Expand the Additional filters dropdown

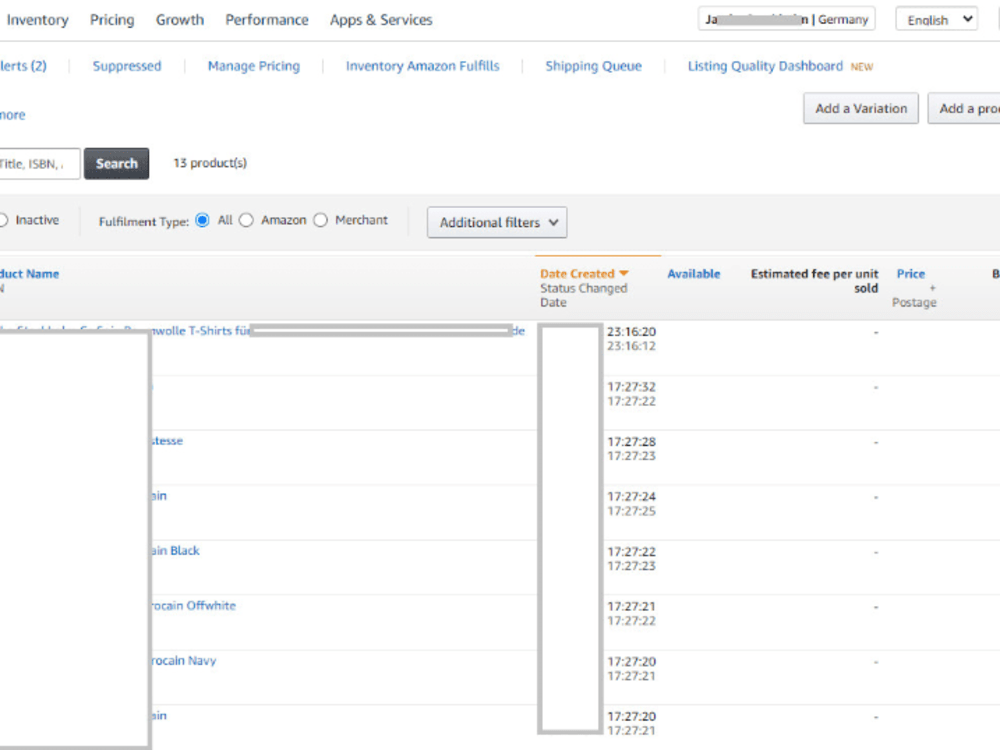coord(497,223)
